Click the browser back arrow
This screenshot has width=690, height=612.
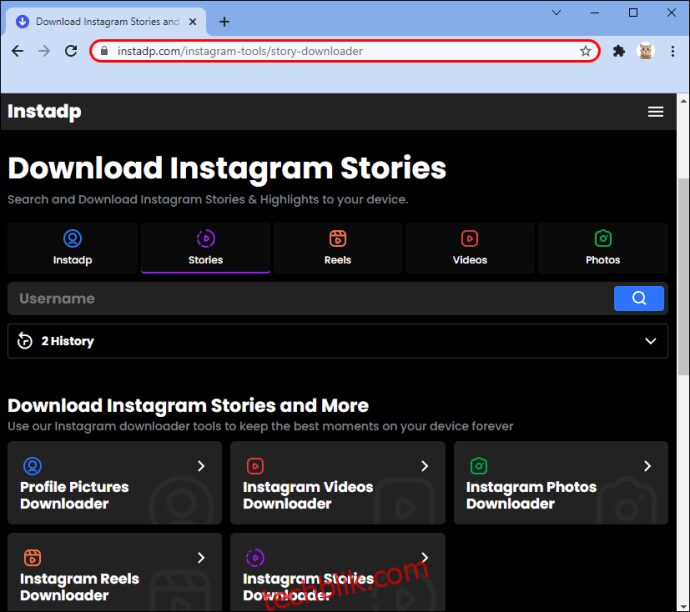coord(18,51)
